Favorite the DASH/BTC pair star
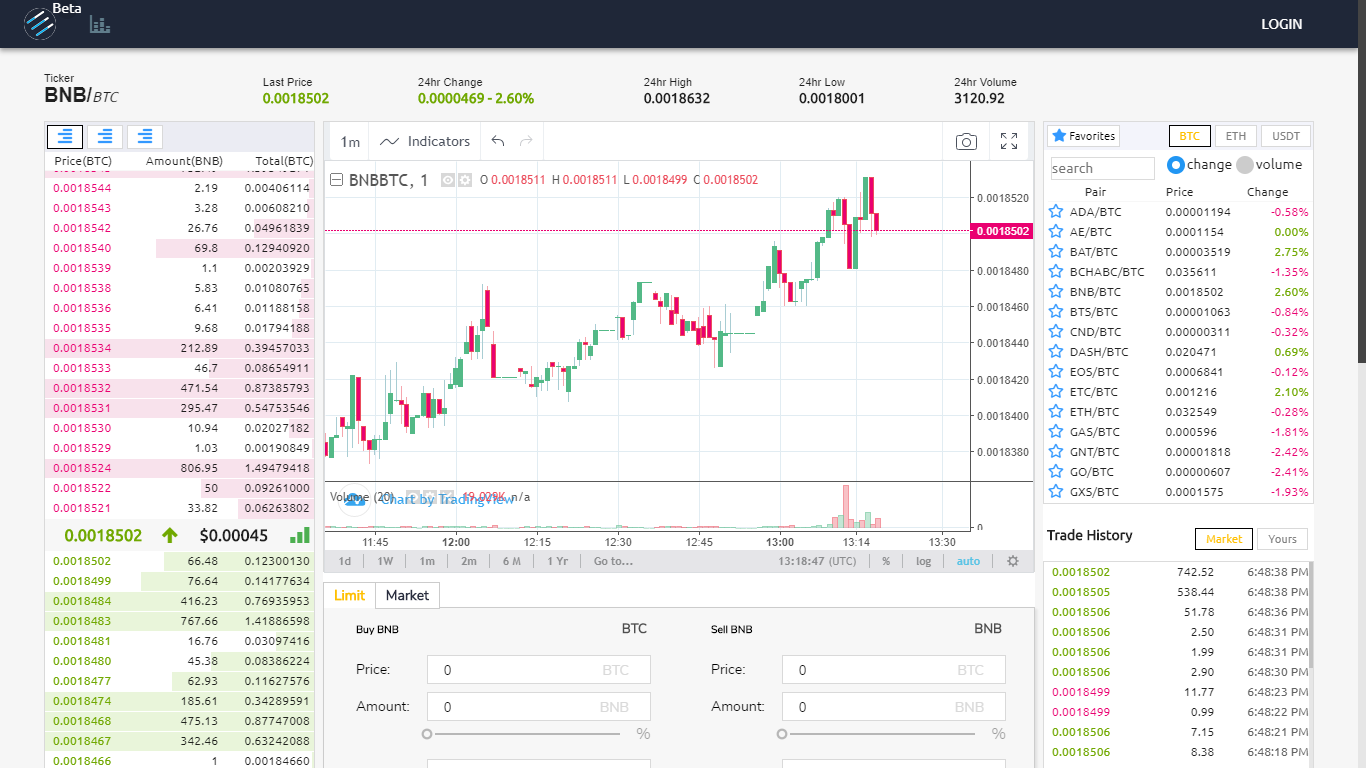Screen dimensions: 1366x768 point(1055,351)
